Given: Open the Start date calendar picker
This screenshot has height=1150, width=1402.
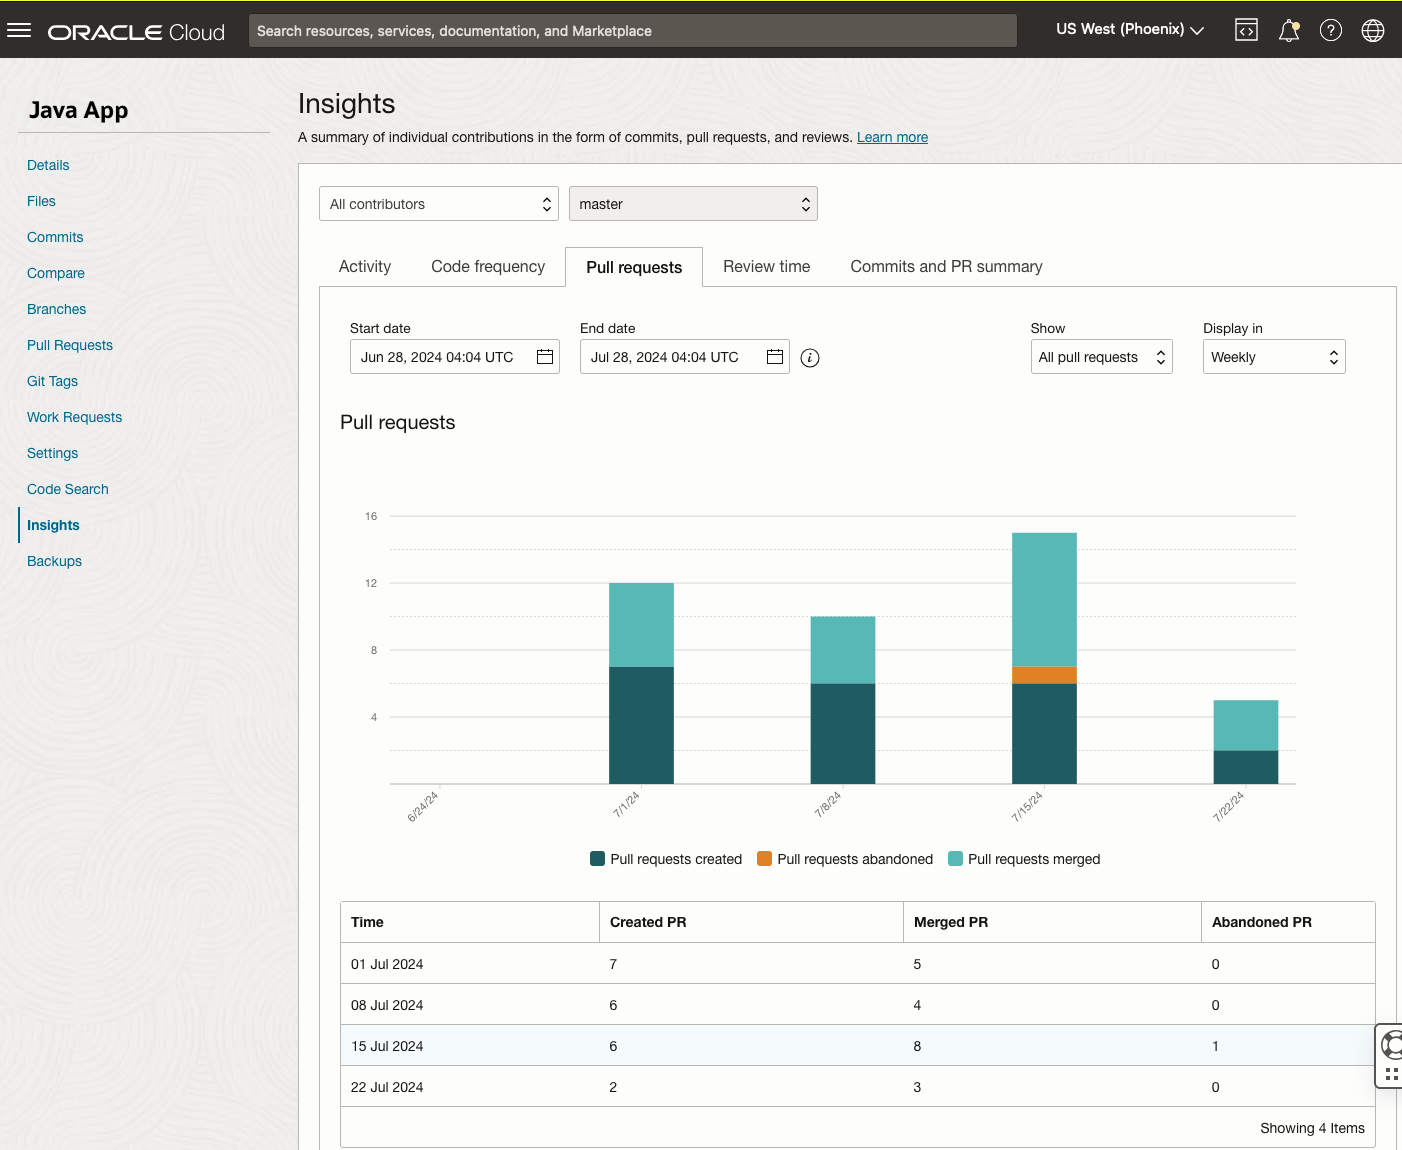Looking at the screenshot, I should [x=544, y=356].
